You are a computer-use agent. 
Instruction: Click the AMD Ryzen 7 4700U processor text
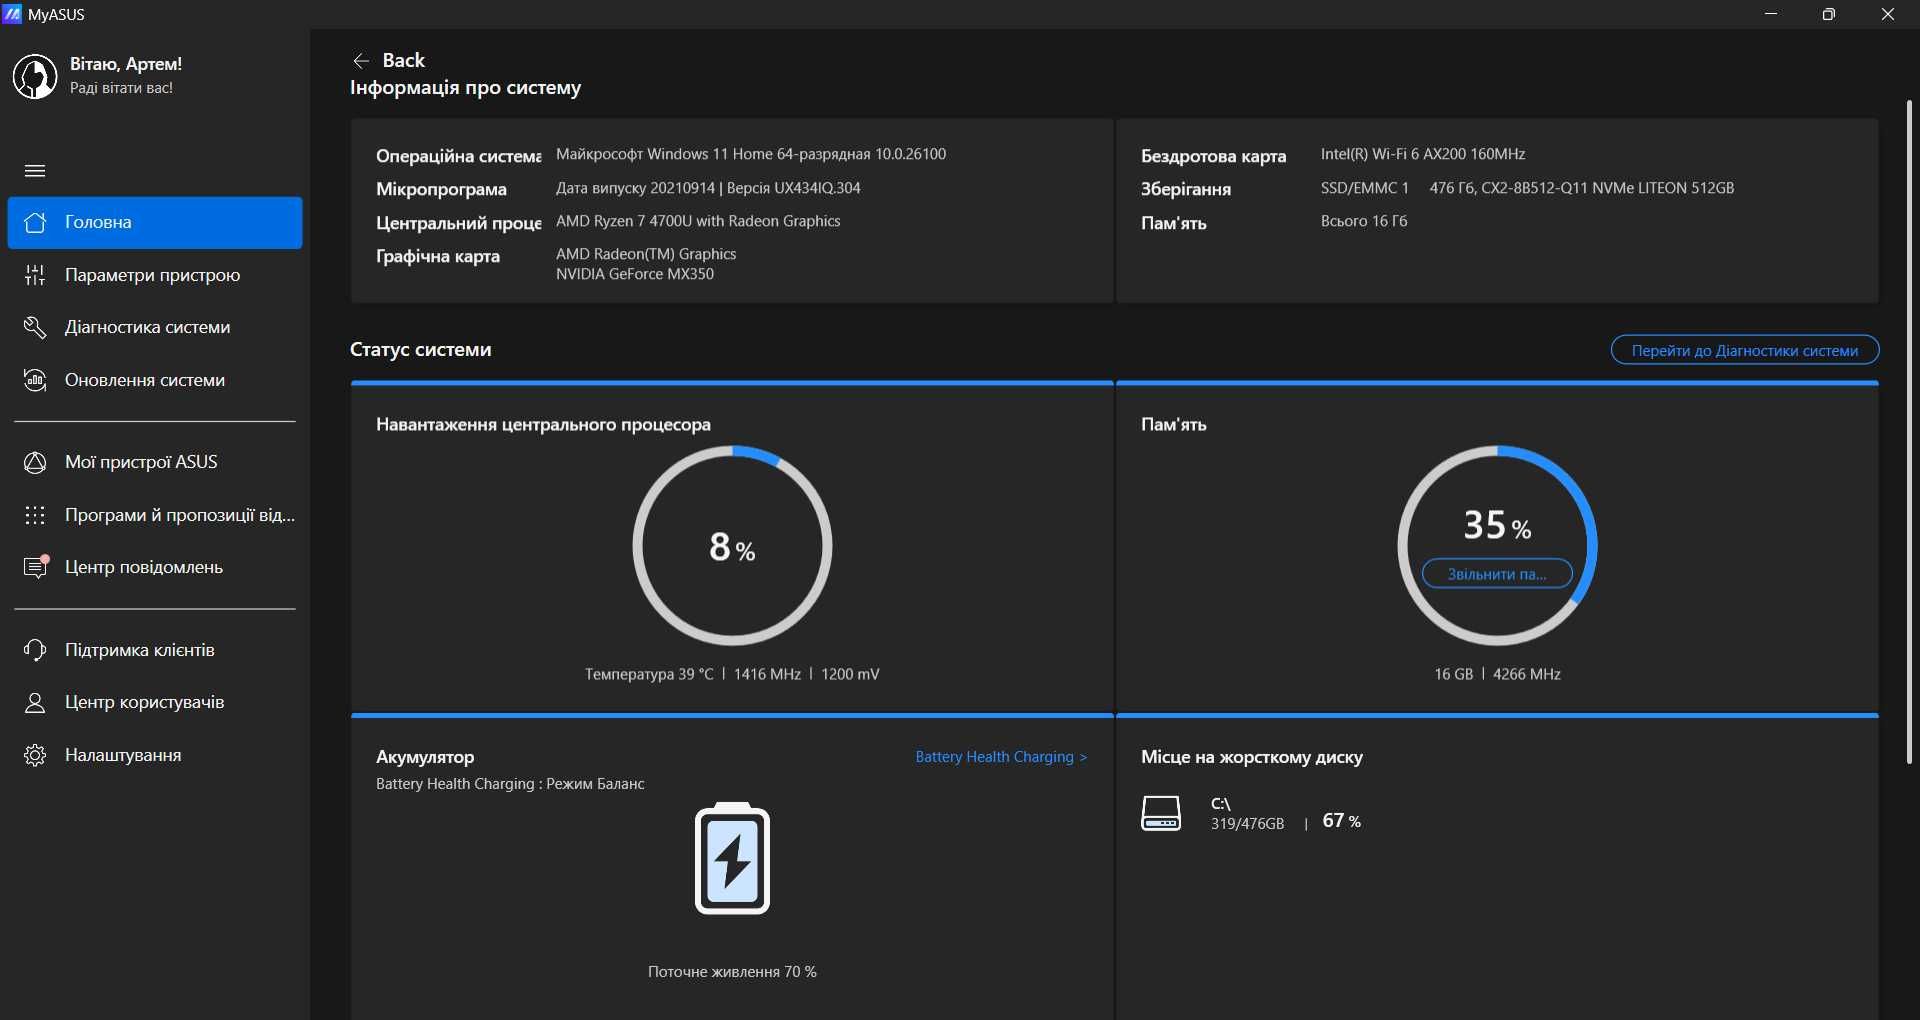(x=698, y=221)
